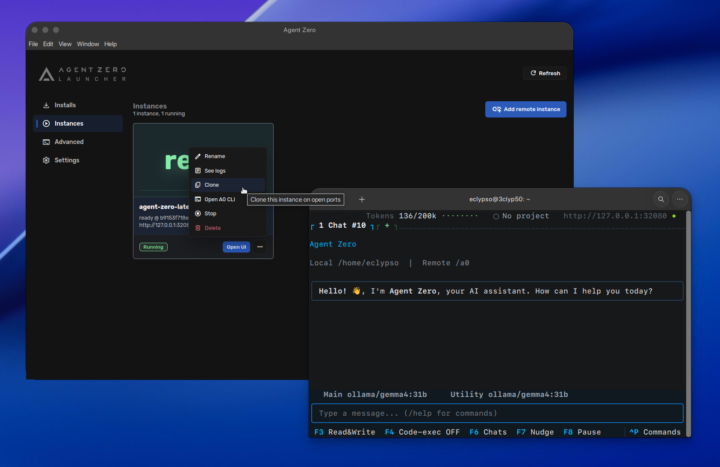Click the logs icon beside See logs
Image resolution: width=720 pixels, height=467 pixels.
pyautogui.click(x=198, y=170)
